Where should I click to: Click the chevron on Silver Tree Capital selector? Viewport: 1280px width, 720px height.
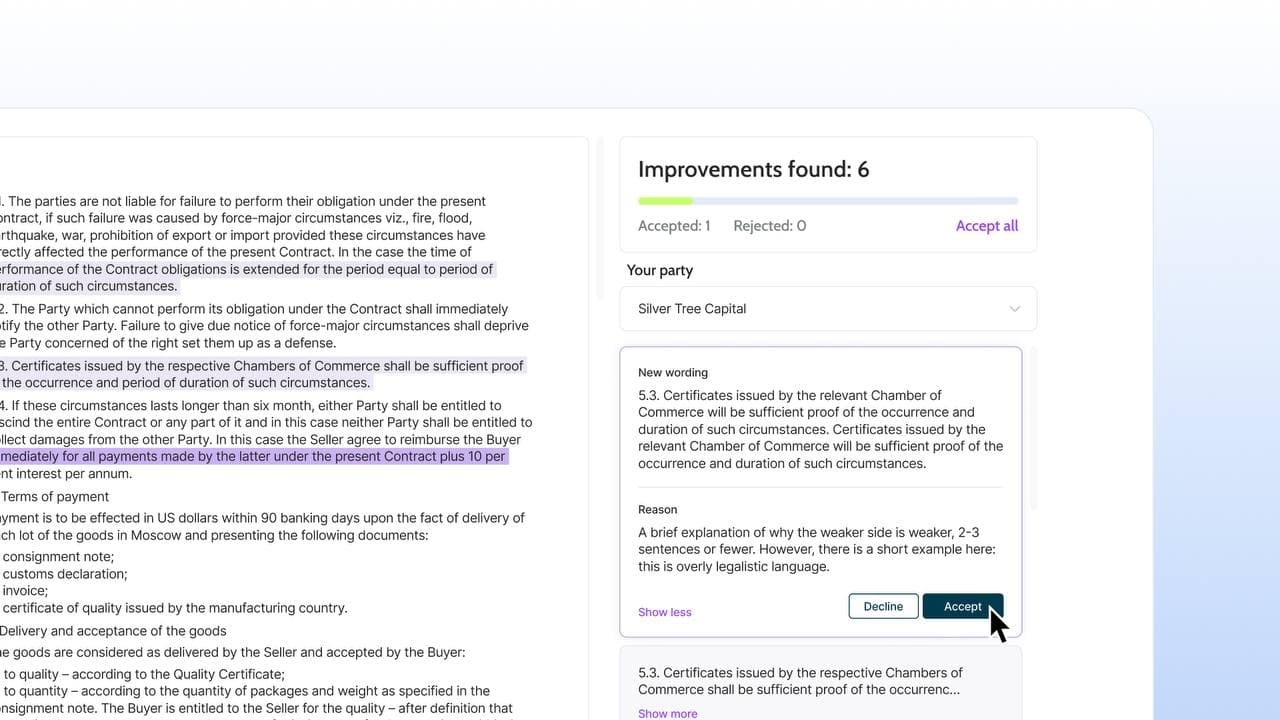[x=1014, y=308]
